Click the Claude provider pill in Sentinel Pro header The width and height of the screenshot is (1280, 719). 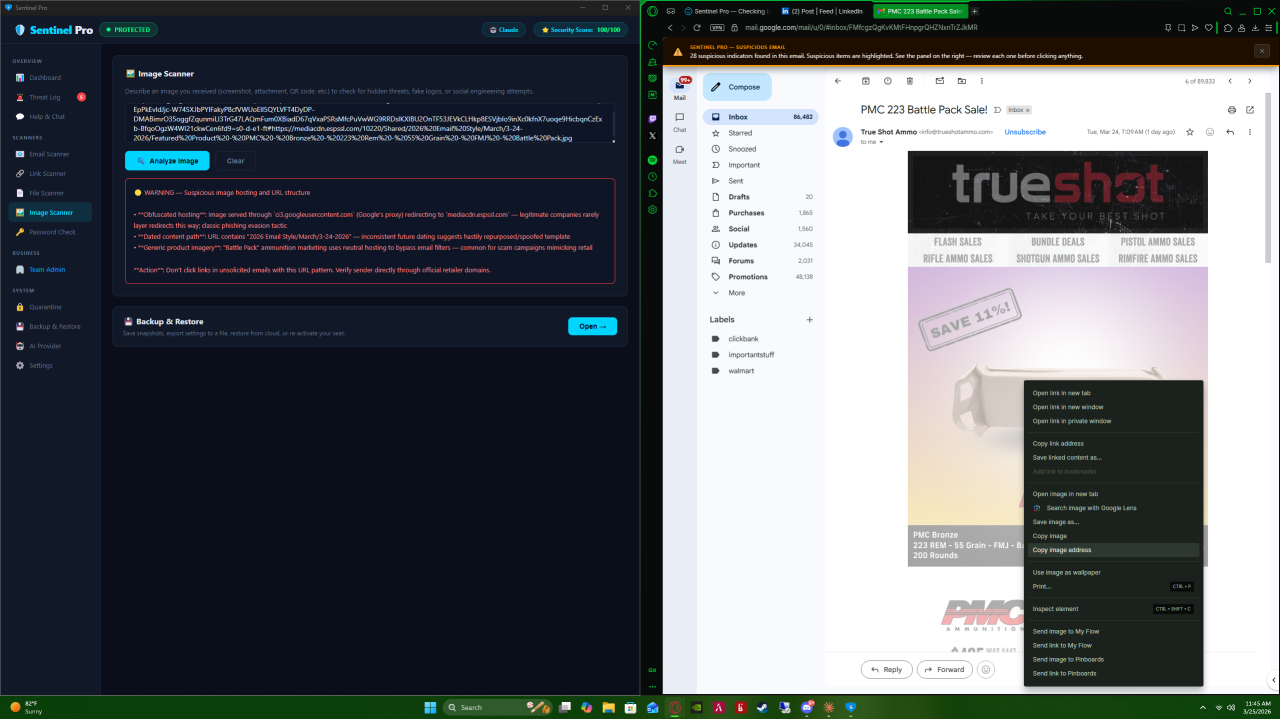(x=504, y=30)
